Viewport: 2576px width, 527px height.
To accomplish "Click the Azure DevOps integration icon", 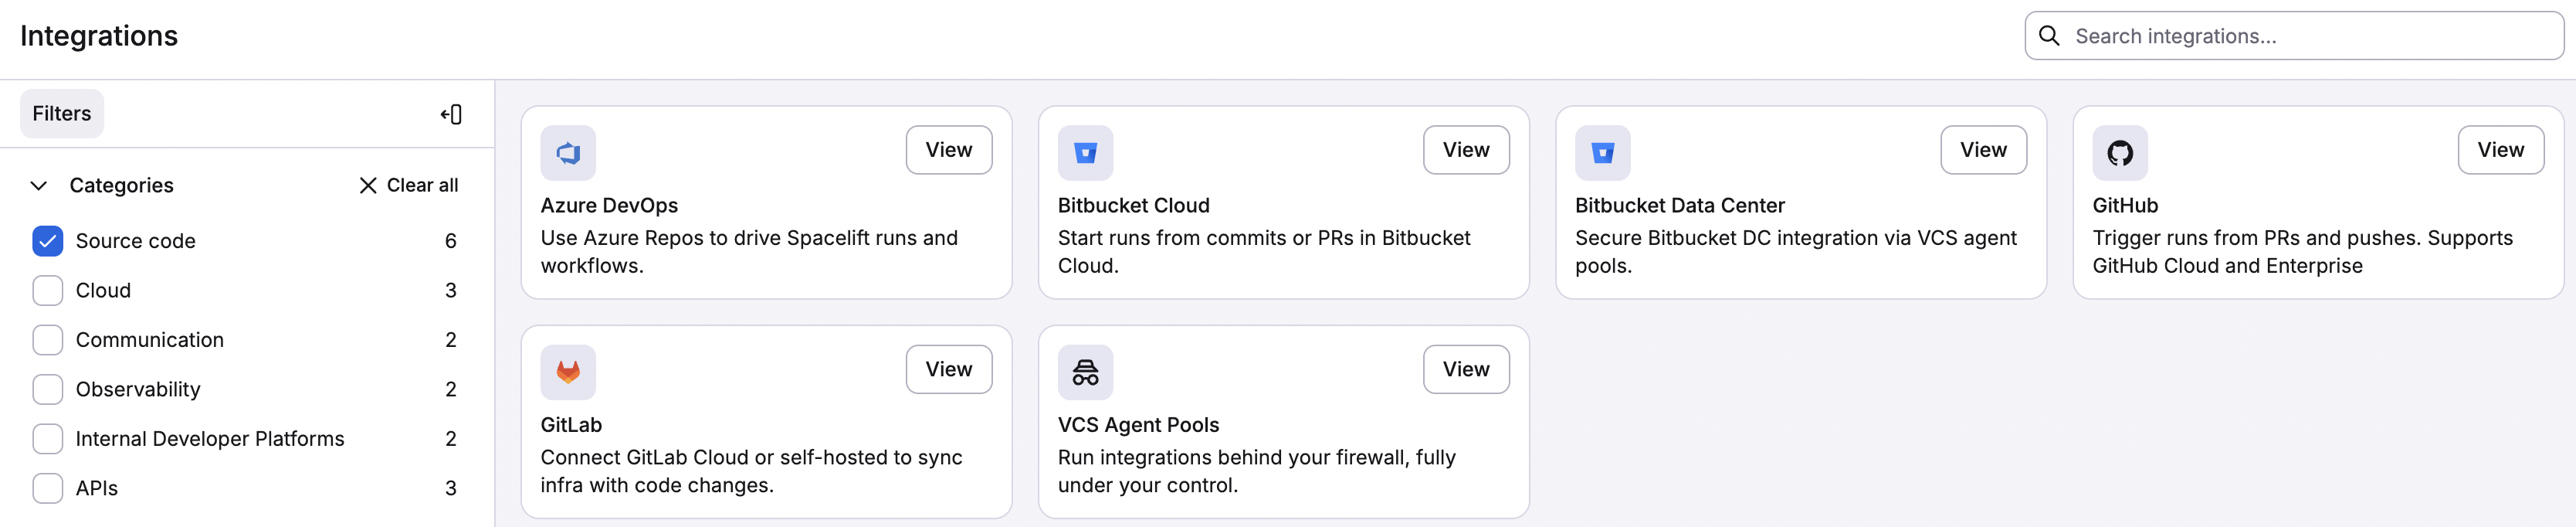I will point(568,153).
